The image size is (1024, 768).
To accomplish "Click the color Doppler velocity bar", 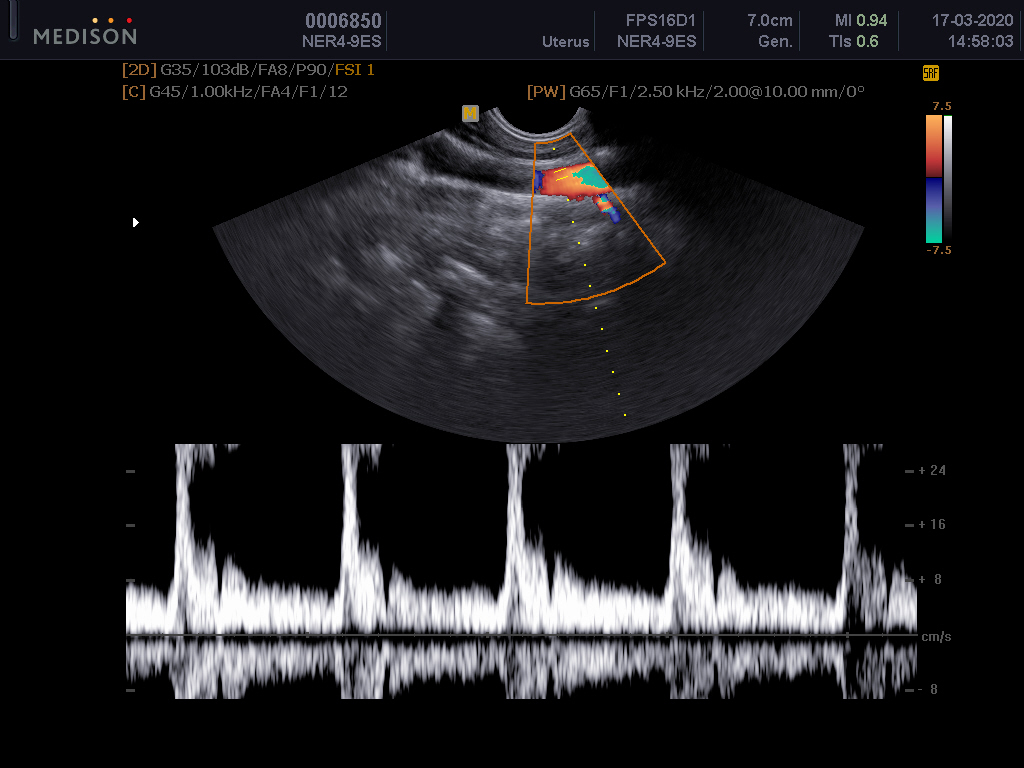I will [x=933, y=178].
